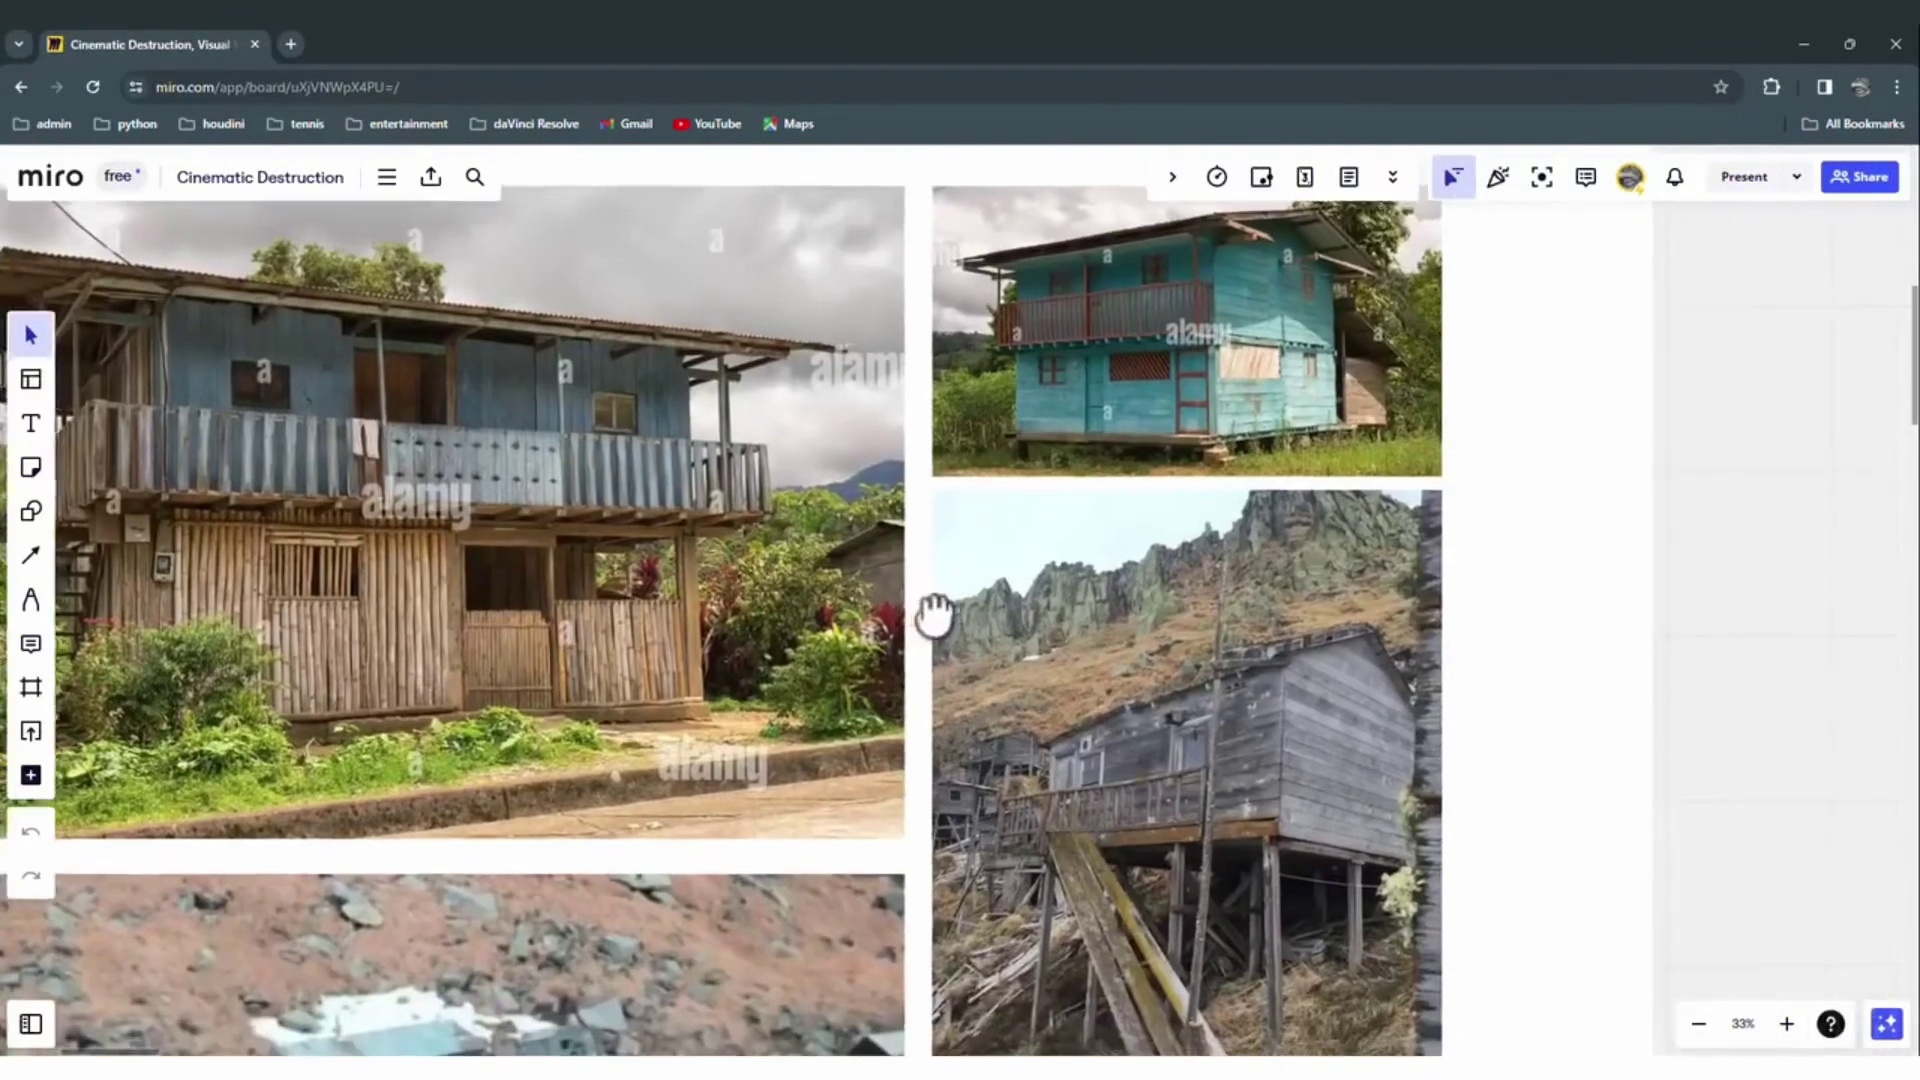Open the Notes app
1920x1080 pixels.
tap(1349, 177)
